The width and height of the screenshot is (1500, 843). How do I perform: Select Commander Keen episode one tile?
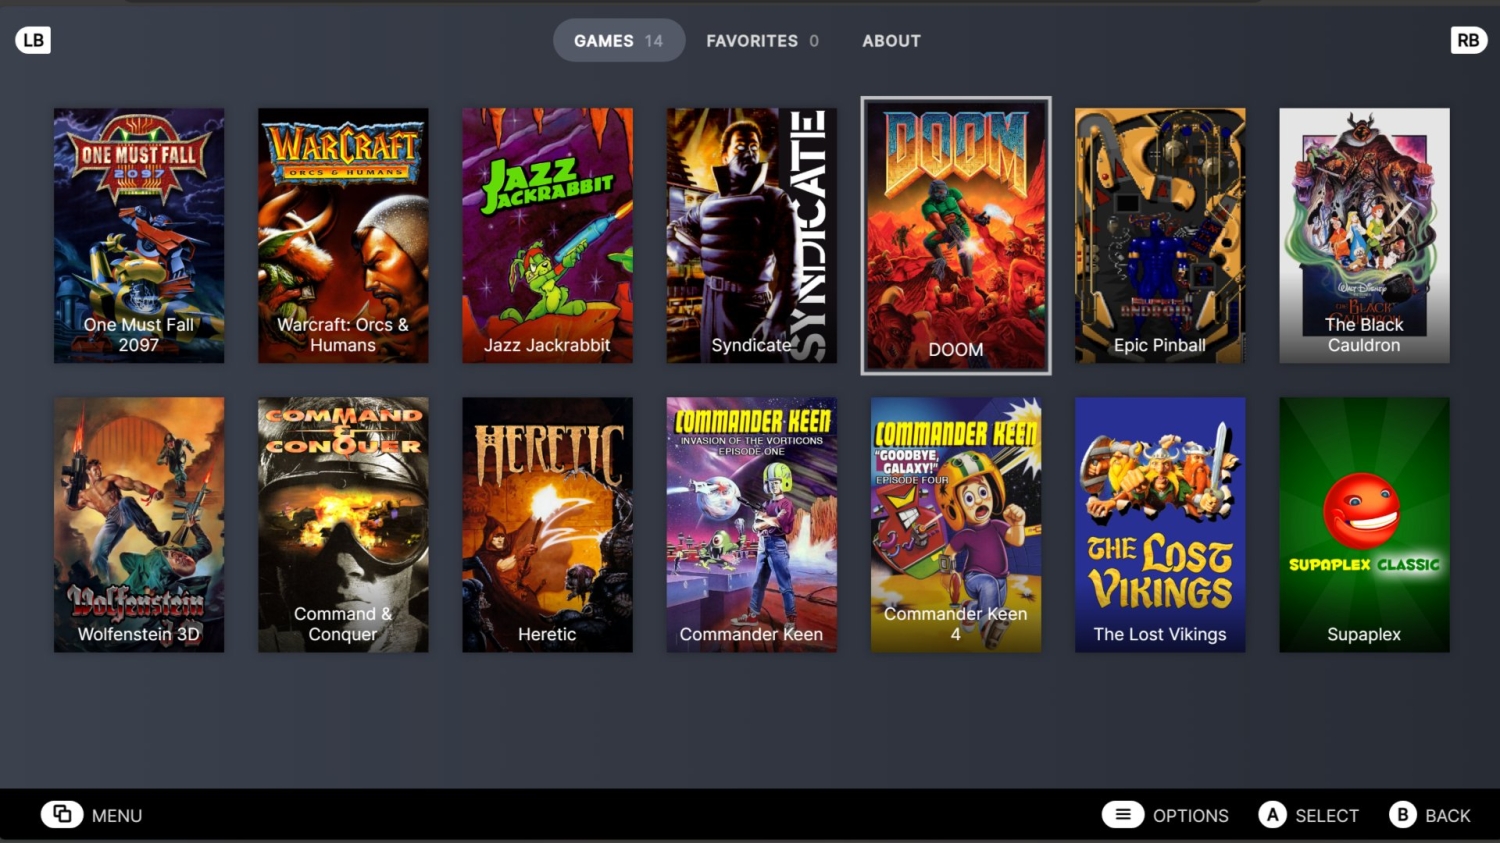pos(752,525)
